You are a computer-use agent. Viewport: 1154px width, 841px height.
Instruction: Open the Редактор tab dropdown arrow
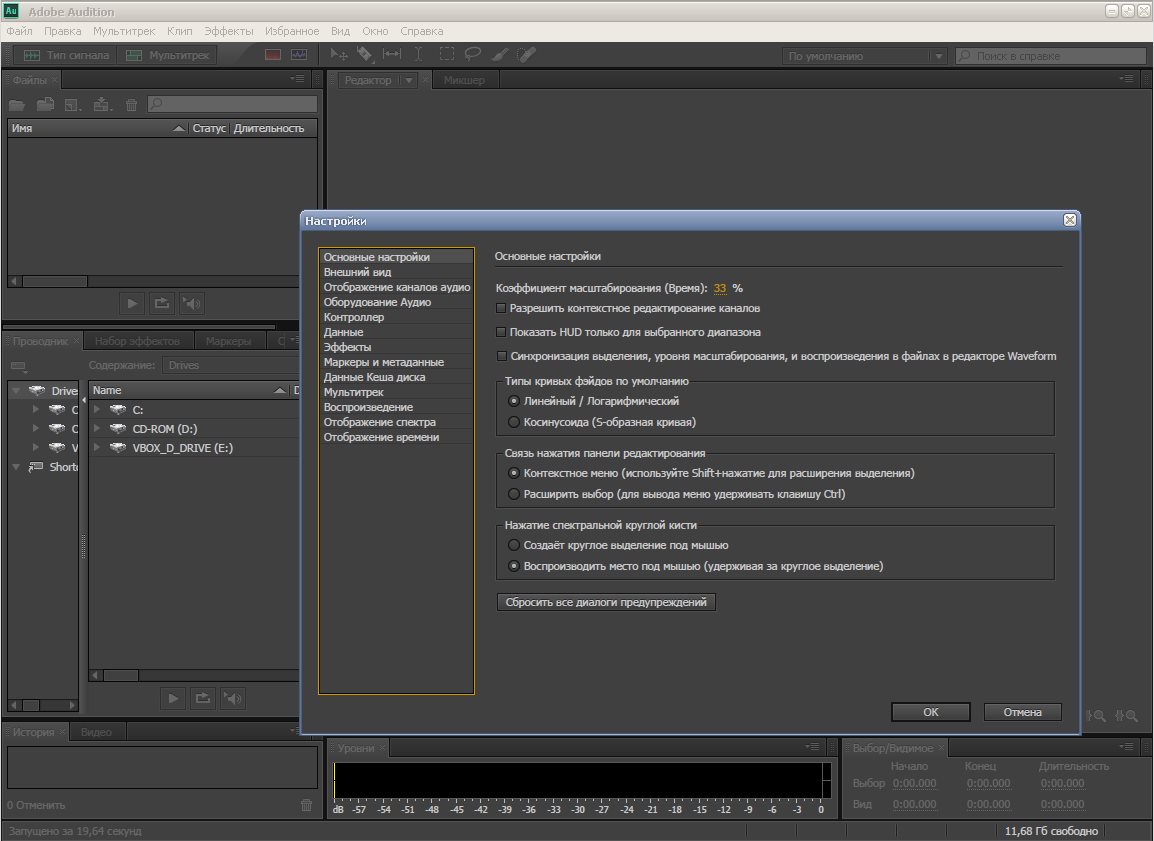pyautogui.click(x=409, y=80)
